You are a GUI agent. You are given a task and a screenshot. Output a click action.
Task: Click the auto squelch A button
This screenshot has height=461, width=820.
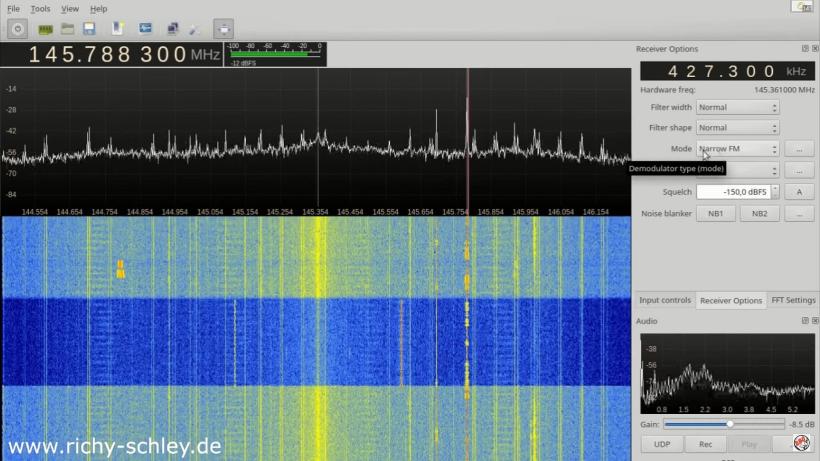(799, 192)
